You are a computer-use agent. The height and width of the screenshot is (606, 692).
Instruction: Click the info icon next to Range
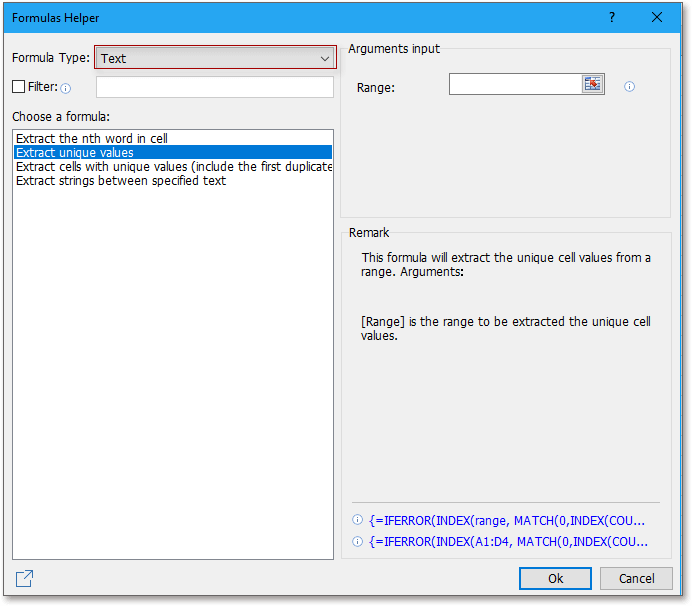630,87
